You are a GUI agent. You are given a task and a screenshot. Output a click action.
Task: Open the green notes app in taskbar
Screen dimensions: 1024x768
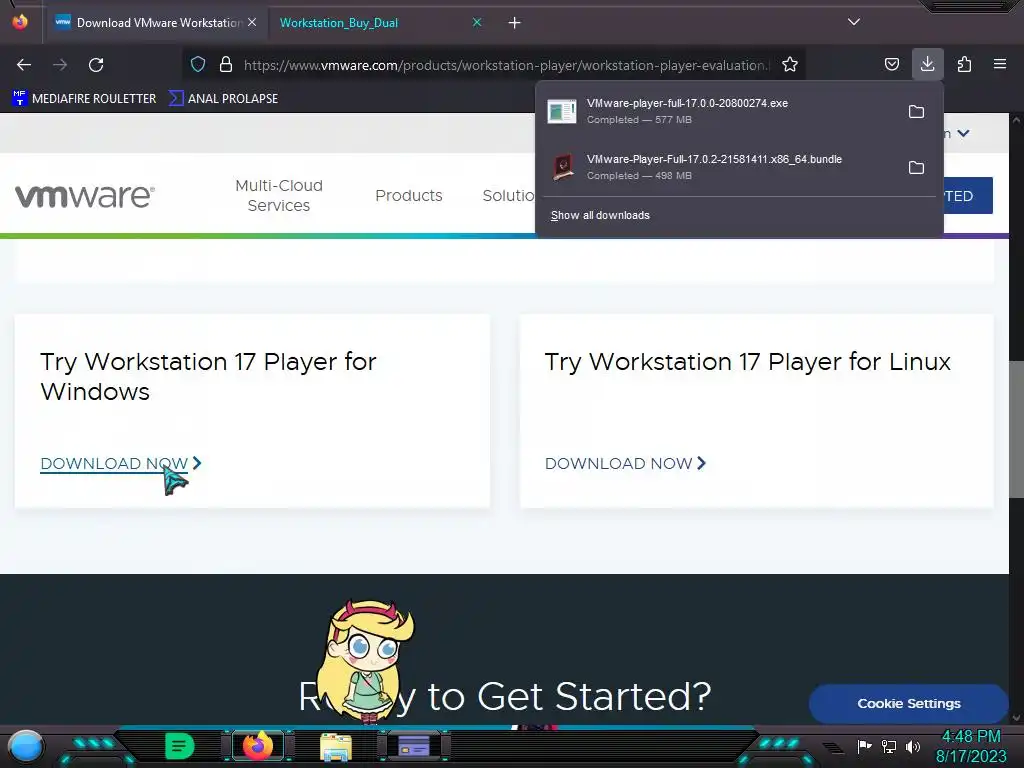click(180, 746)
